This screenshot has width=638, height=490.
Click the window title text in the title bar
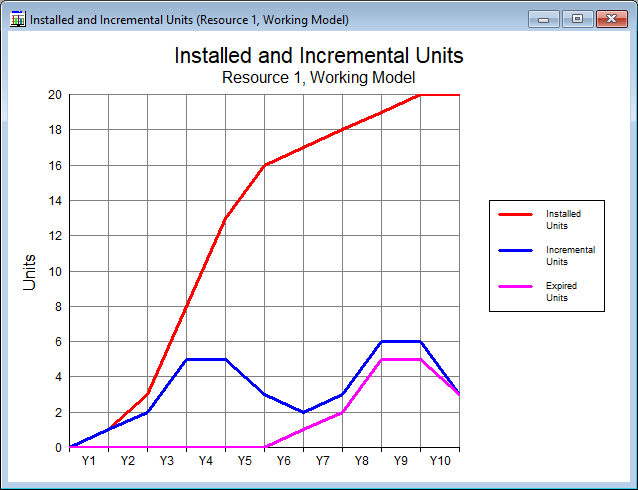(189, 20)
